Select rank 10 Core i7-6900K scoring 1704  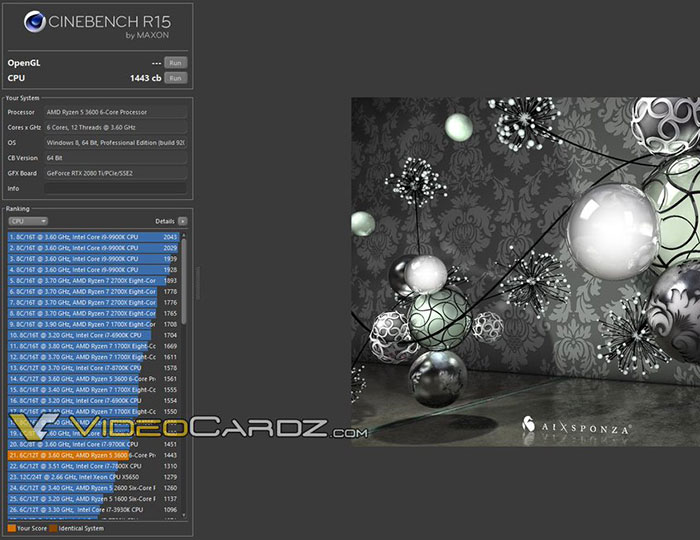(x=93, y=335)
